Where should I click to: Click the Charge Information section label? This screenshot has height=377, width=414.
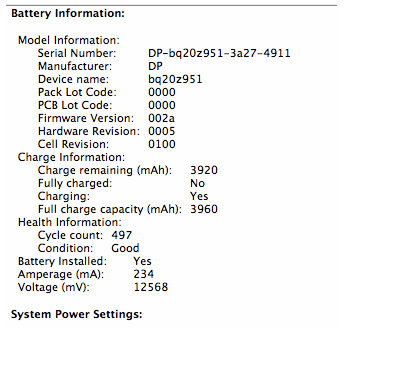pos(71,157)
